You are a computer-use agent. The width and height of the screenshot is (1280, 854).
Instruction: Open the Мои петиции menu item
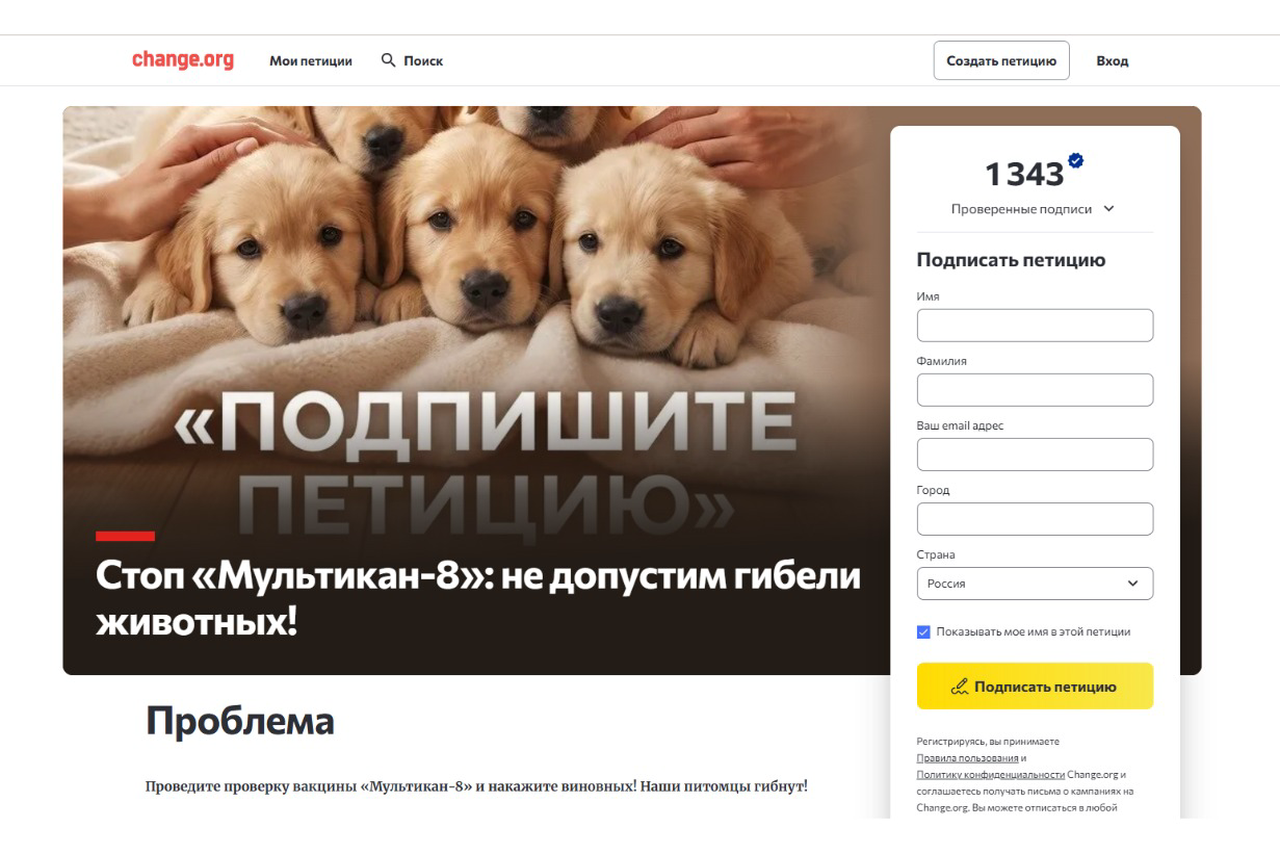tap(311, 61)
